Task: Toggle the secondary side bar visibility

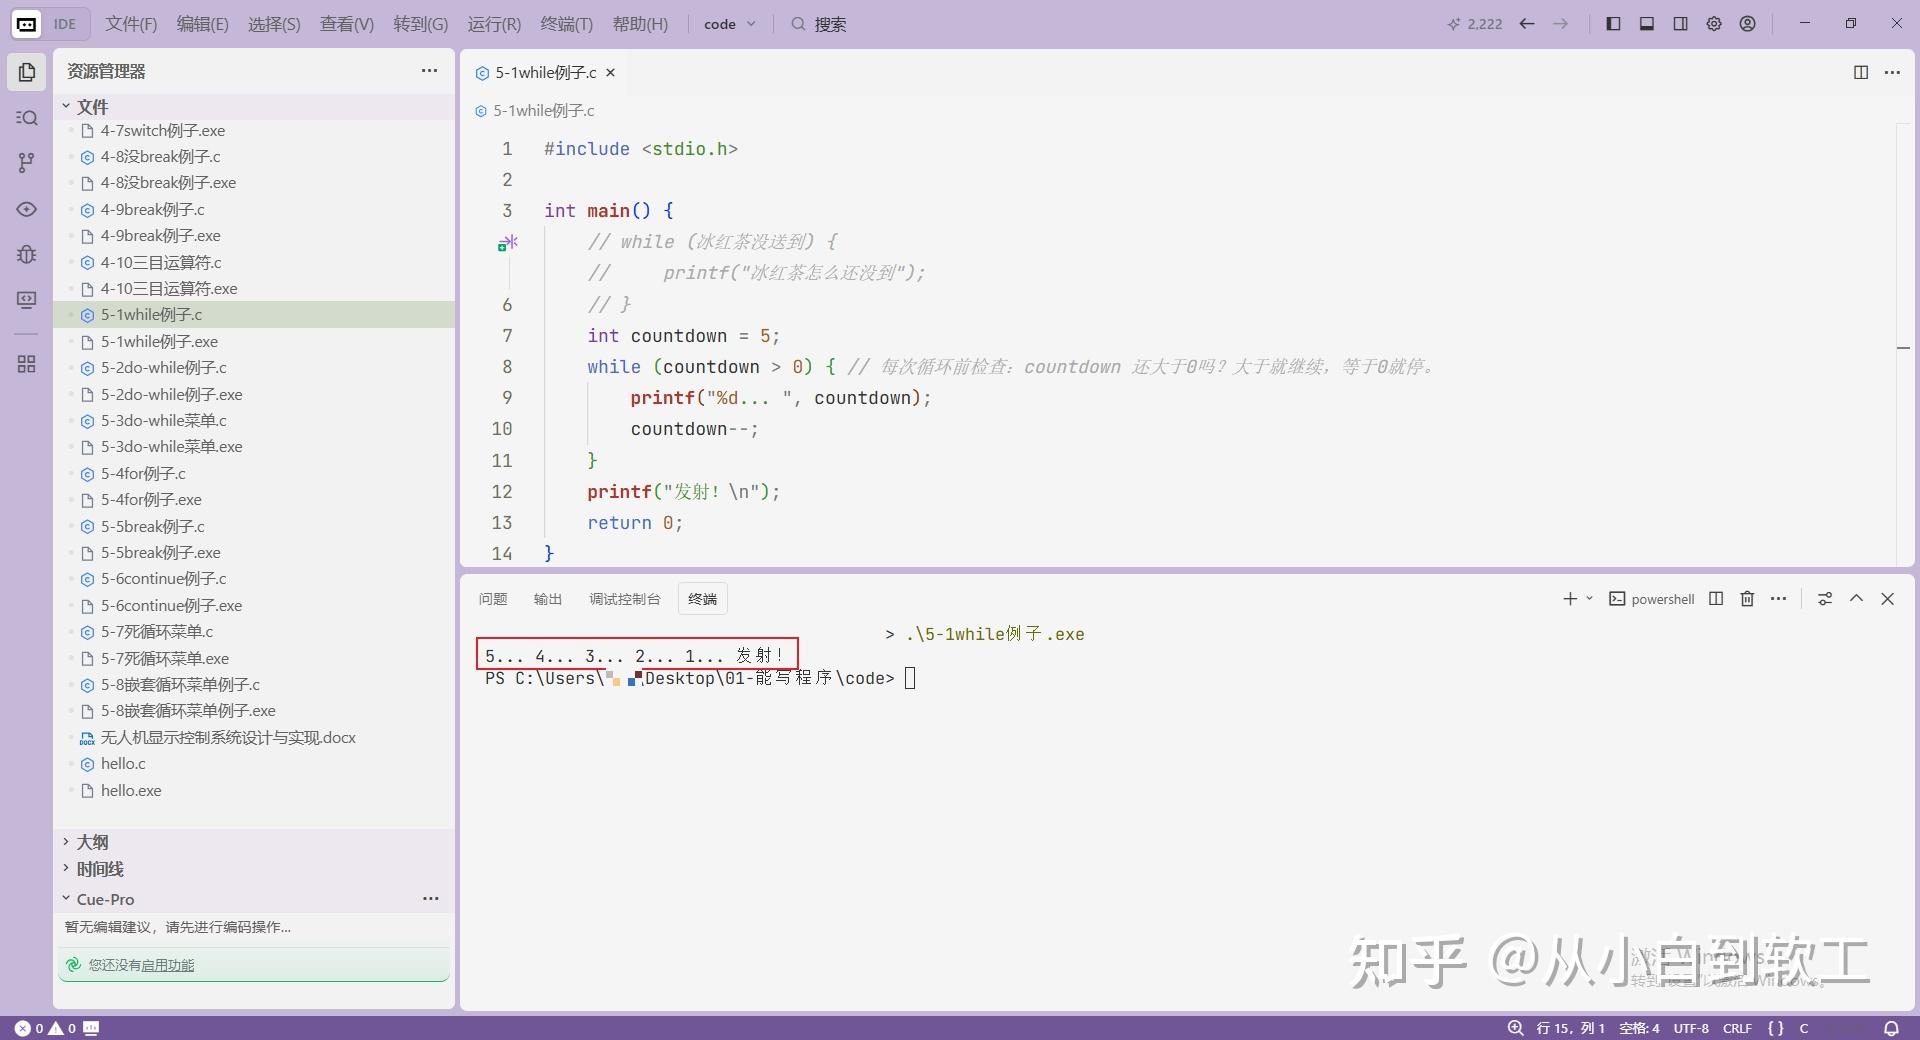Action: [x=1681, y=24]
